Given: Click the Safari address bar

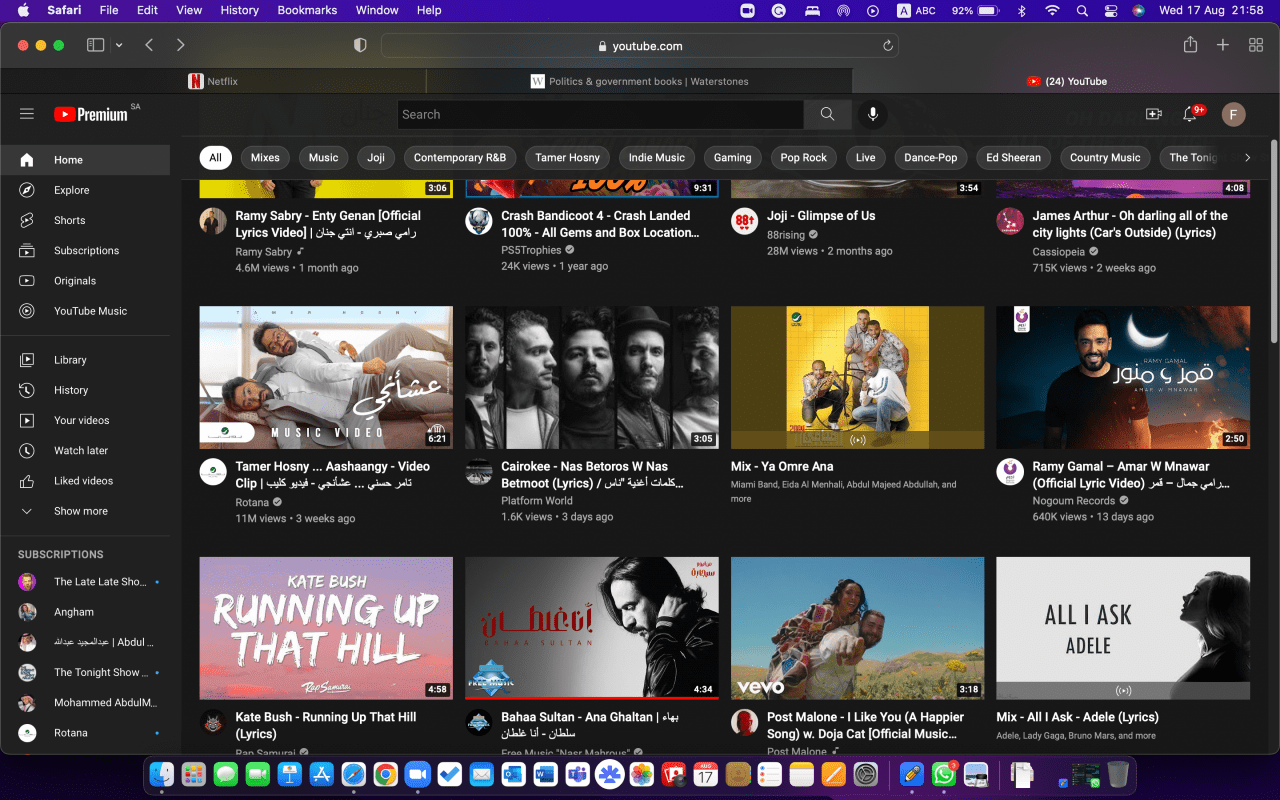Looking at the screenshot, I should pos(640,46).
